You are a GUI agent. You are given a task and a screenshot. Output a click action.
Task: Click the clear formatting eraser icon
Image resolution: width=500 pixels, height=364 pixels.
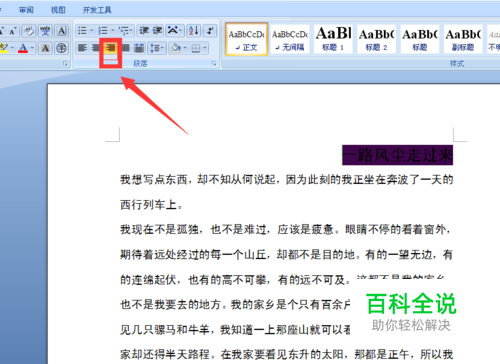click(29, 31)
